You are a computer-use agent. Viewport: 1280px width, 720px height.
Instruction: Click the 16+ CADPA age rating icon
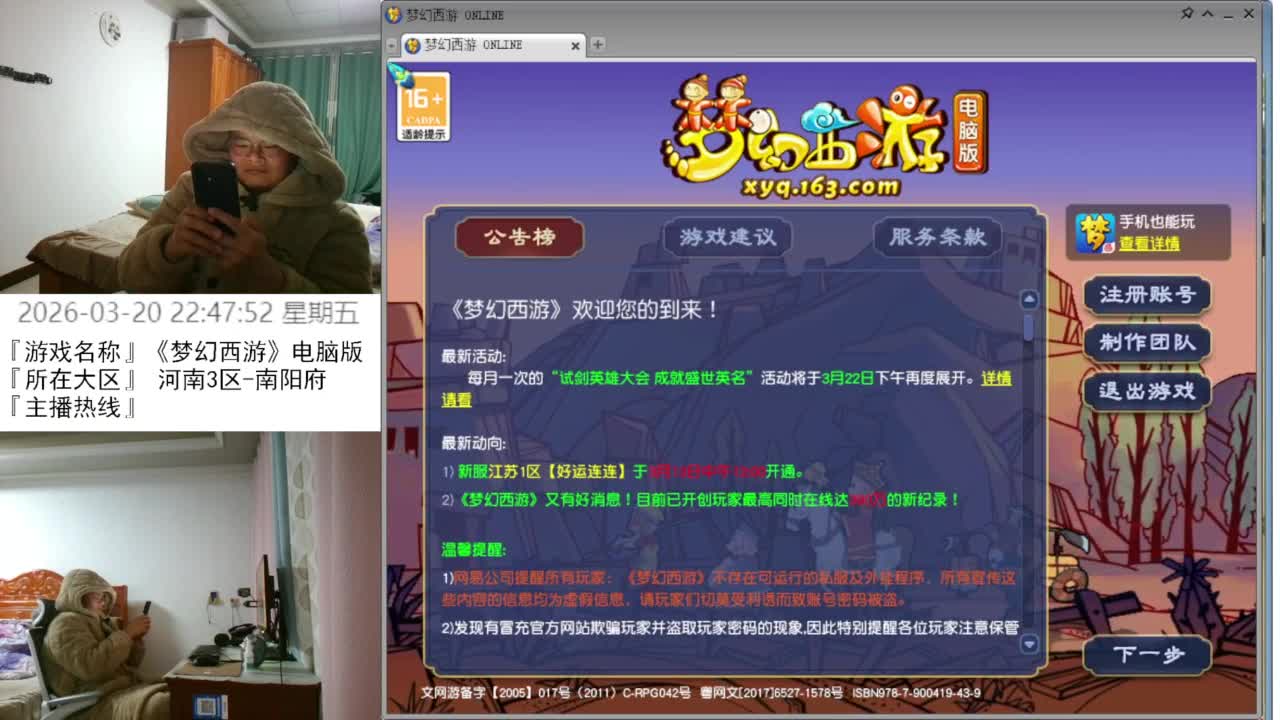(x=424, y=107)
